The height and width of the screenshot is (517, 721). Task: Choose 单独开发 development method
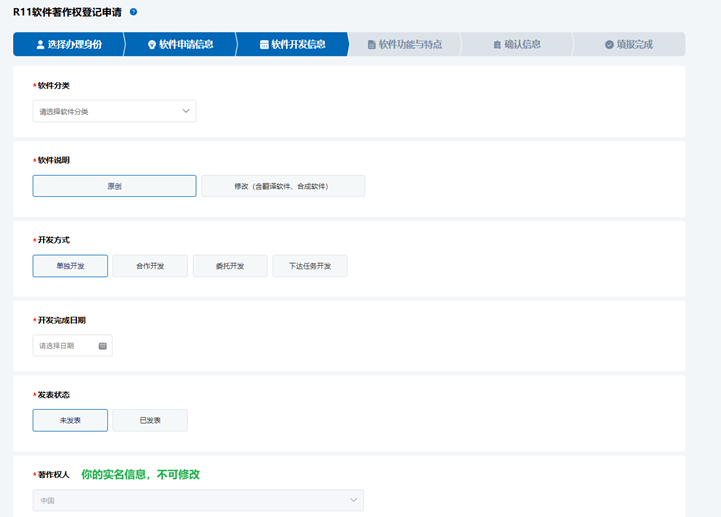click(x=70, y=266)
